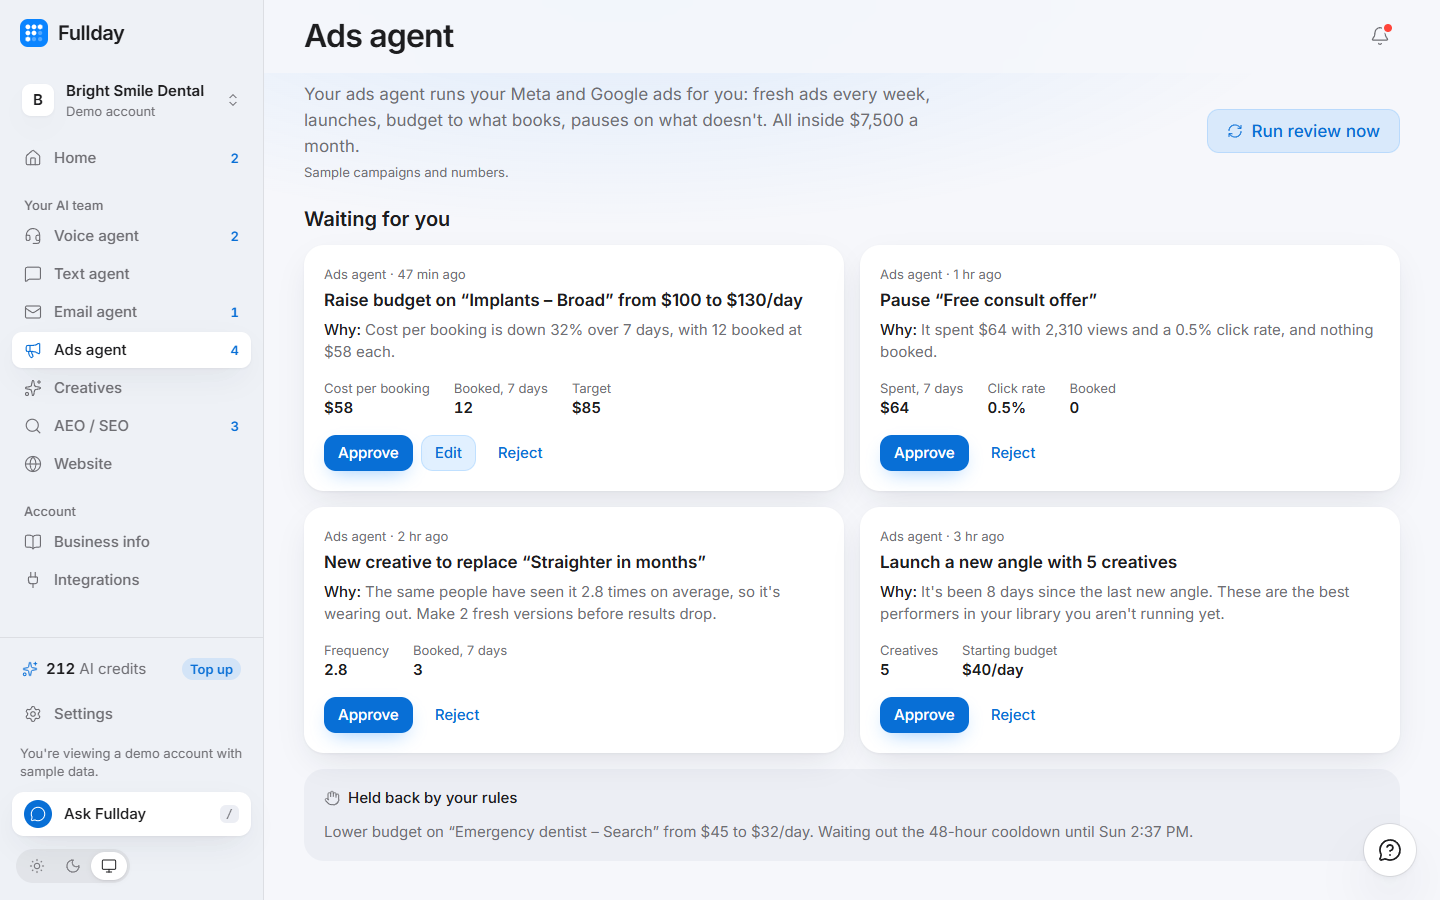Click the Ads agent badge count 4
1440x900 pixels.
235,350
